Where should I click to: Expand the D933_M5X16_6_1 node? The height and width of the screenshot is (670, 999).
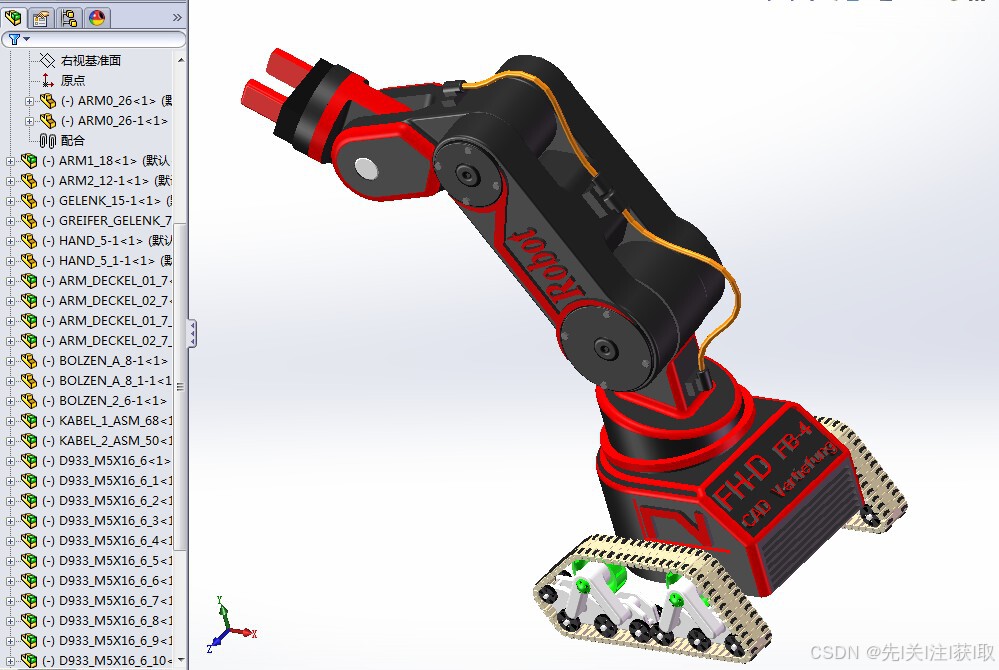click(10, 481)
